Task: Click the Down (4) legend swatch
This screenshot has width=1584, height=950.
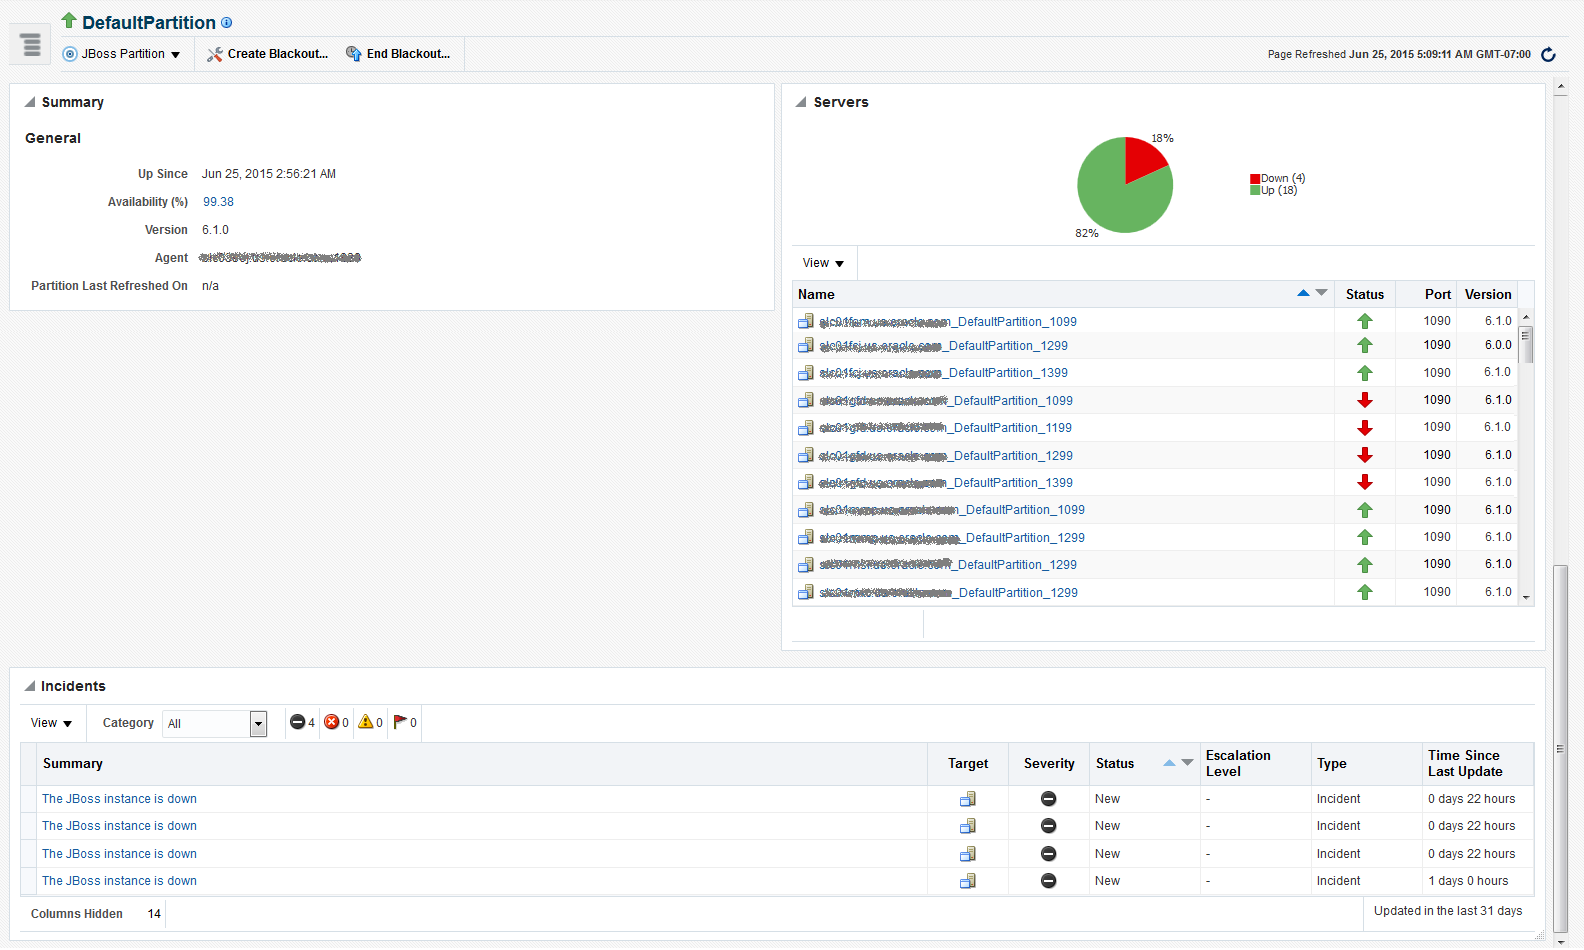Action: coord(1255,179)
